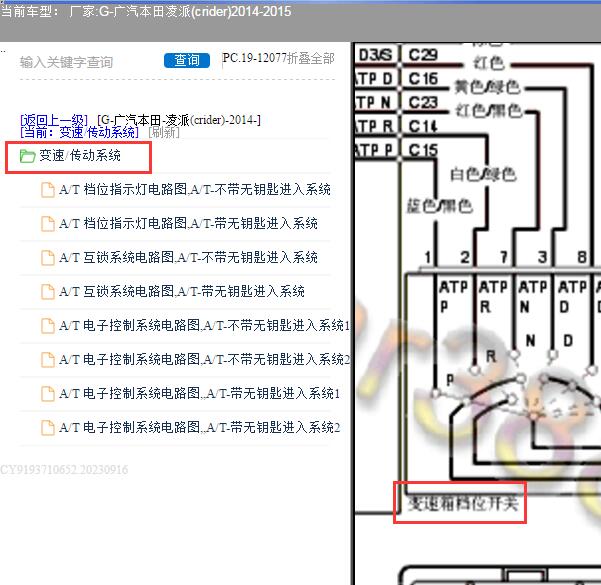Viewport: 601px width, 585px height.
Task: Click the 折叠全部 collapse-all link
Action: 311,58
